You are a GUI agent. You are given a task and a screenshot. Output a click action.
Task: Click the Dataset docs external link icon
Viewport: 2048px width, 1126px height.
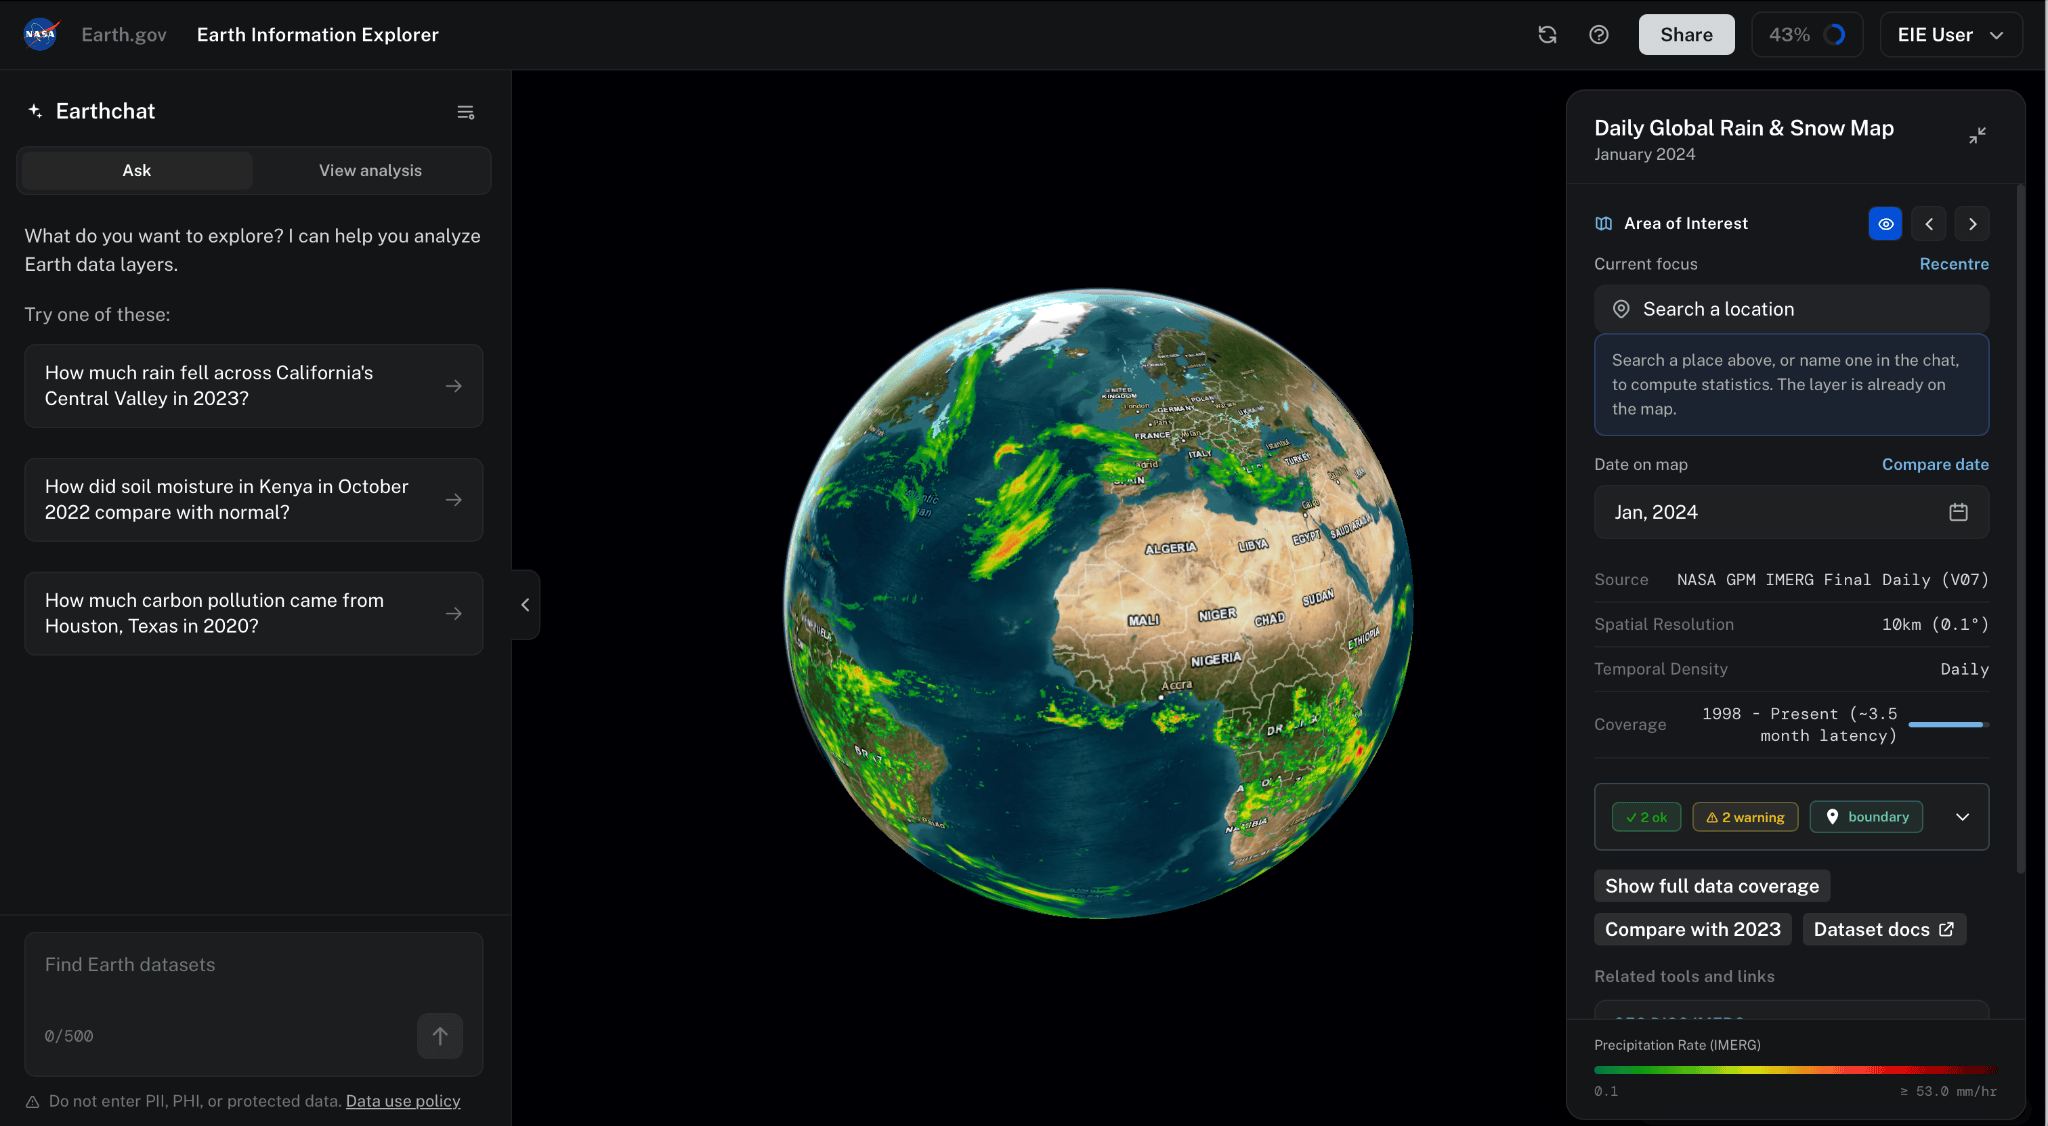pos(1946,929)
